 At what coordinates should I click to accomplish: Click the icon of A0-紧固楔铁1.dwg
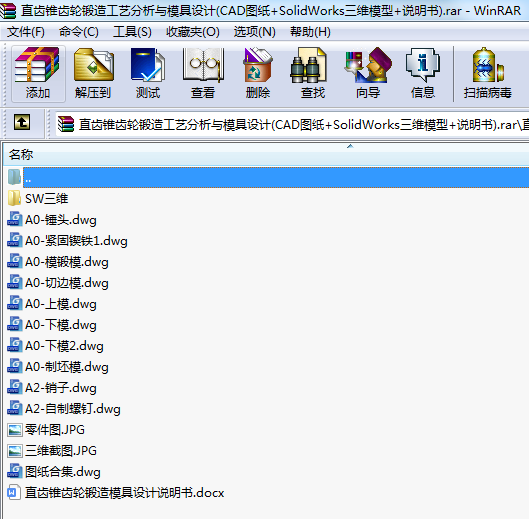pyautogui.click(x=15, y=240)
